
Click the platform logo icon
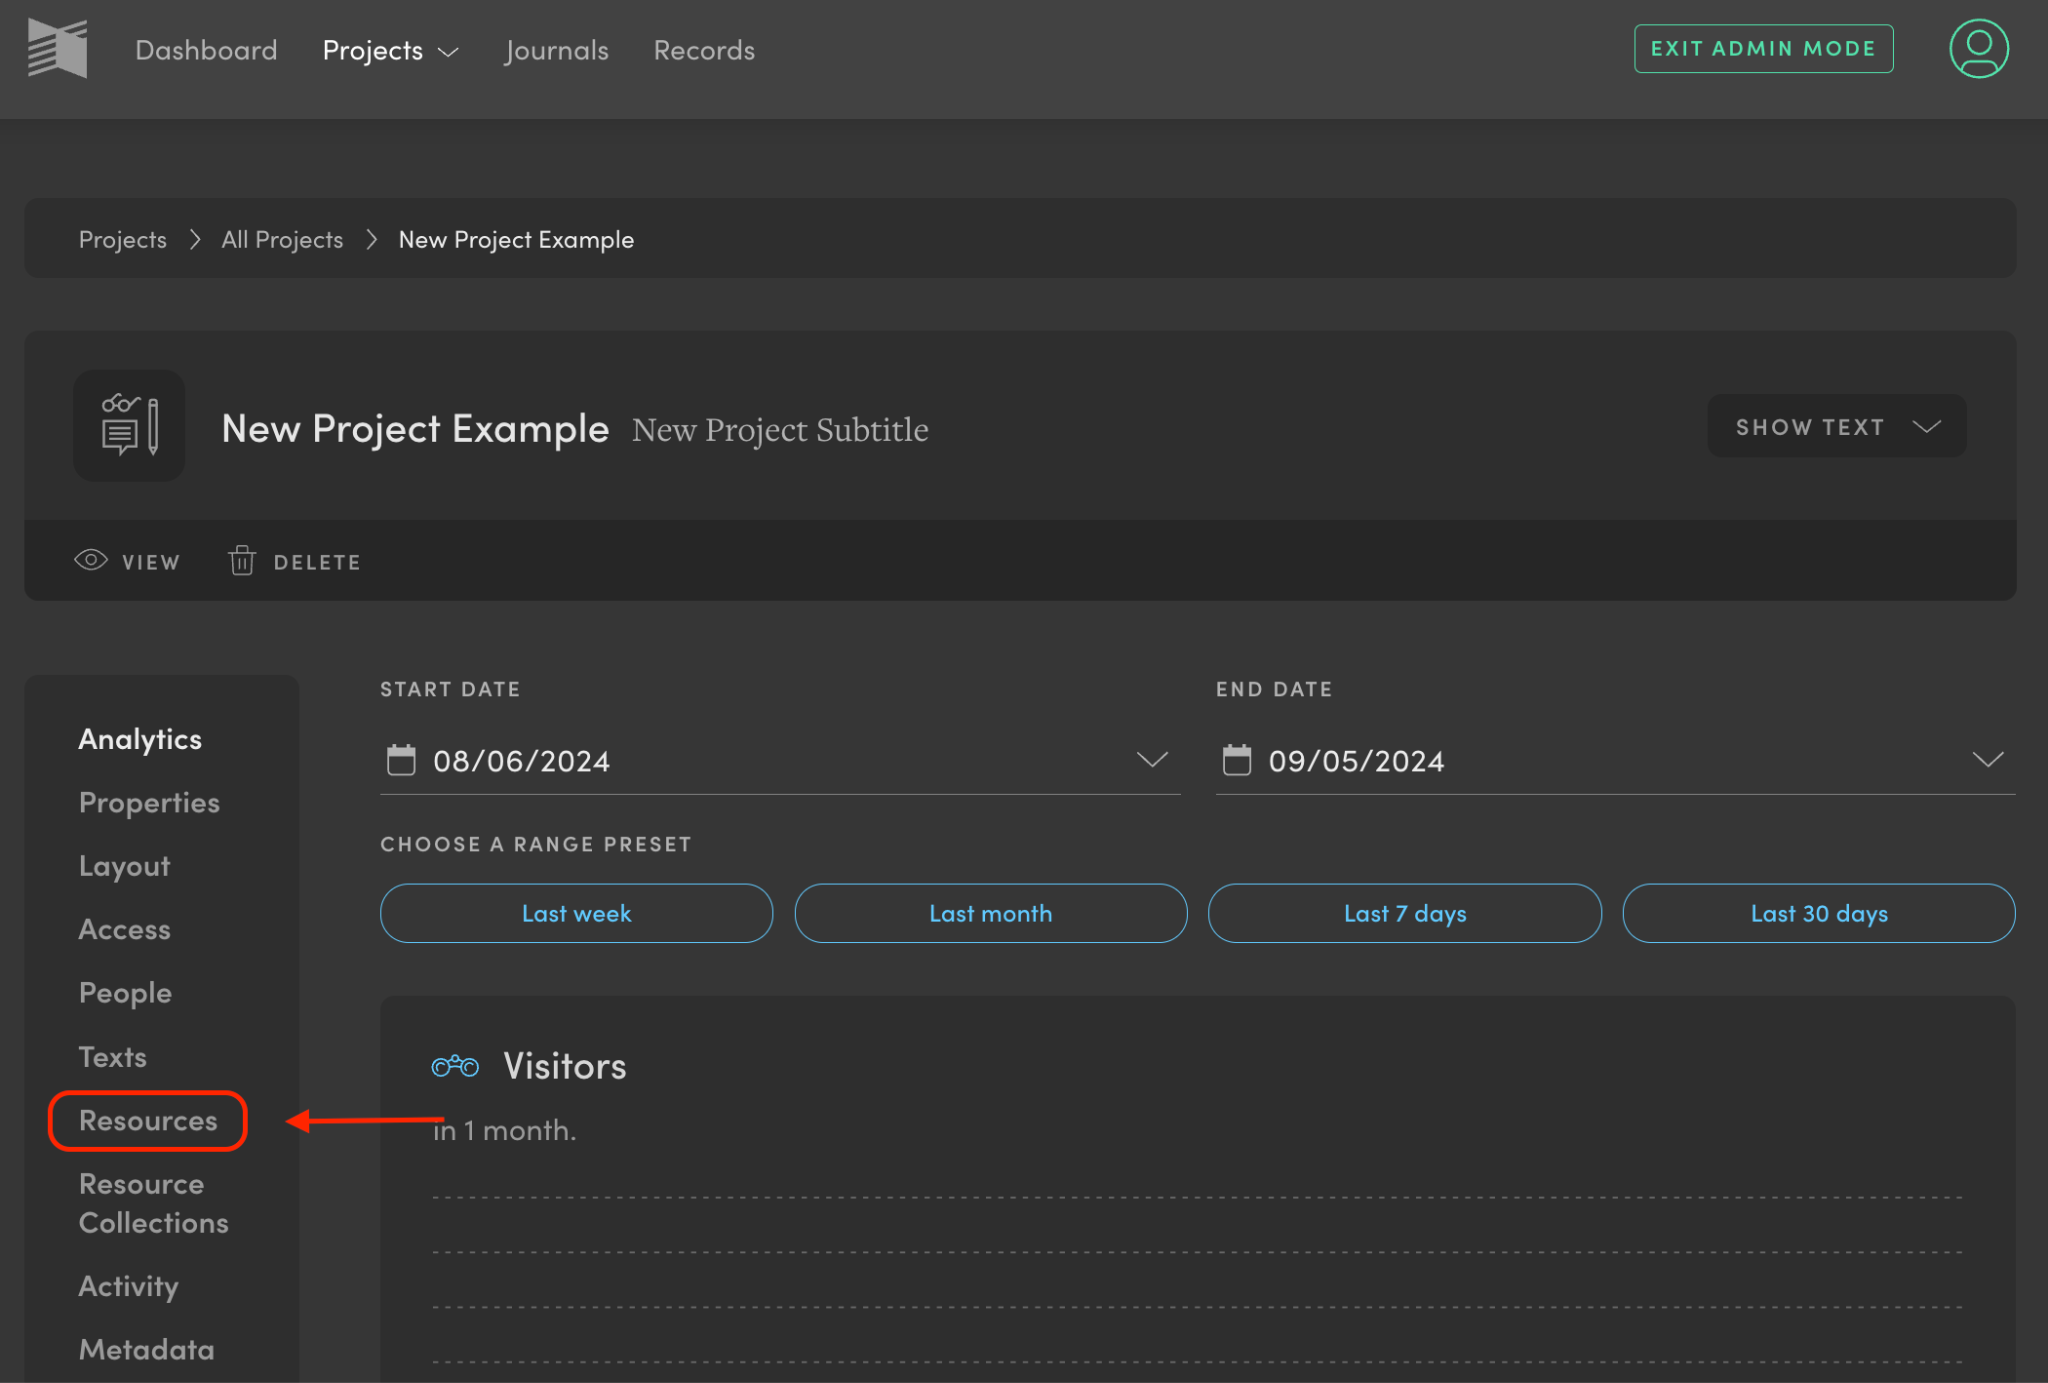[57, 47]
